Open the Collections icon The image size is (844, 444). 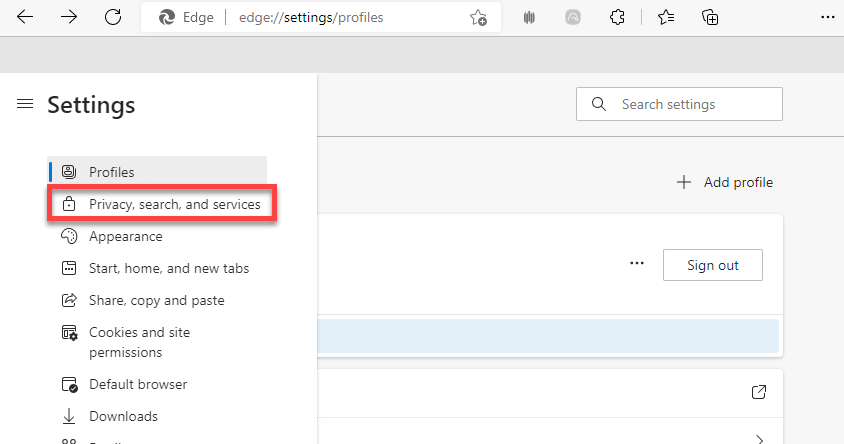710,17
